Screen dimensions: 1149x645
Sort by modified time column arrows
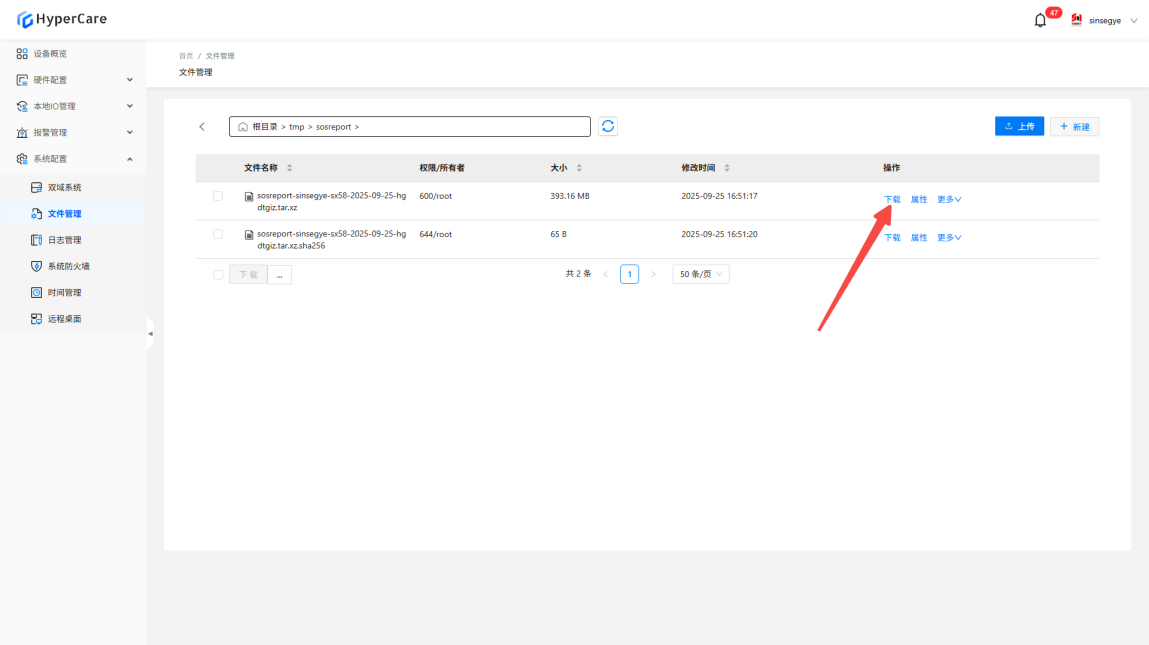click(727, 168)
